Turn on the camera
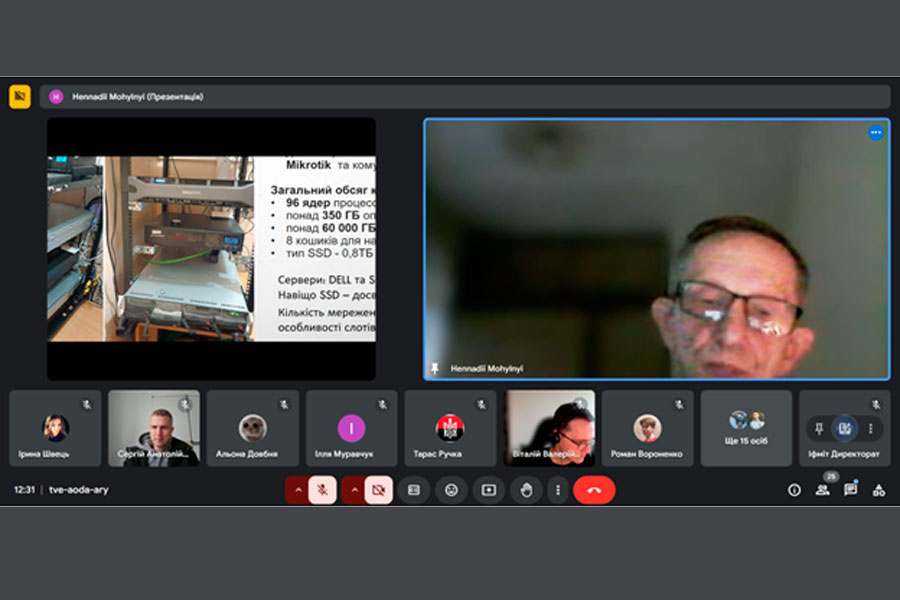This screenshot has height=600, width=900. click(x=379, y=490)
